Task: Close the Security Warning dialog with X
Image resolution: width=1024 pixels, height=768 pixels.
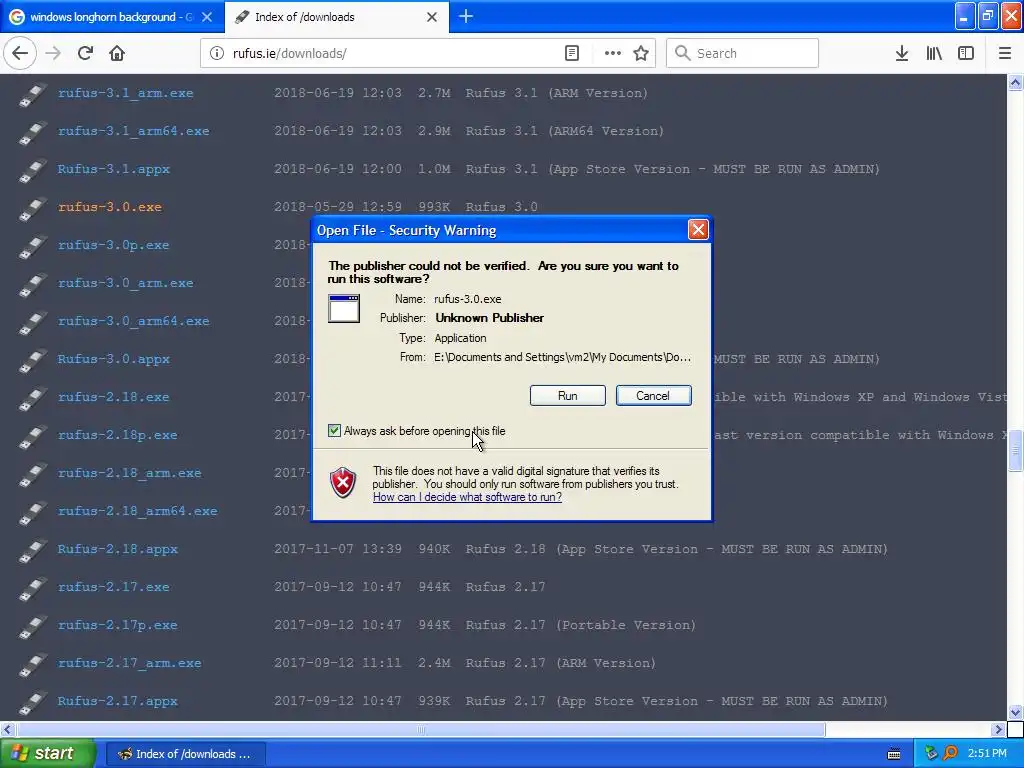Action: 698,230
